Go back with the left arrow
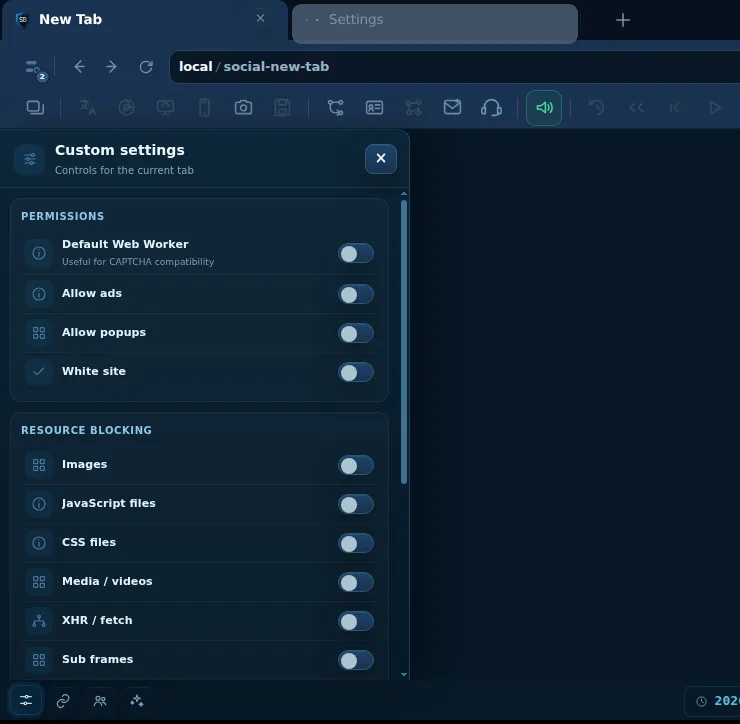 (79, 67)
